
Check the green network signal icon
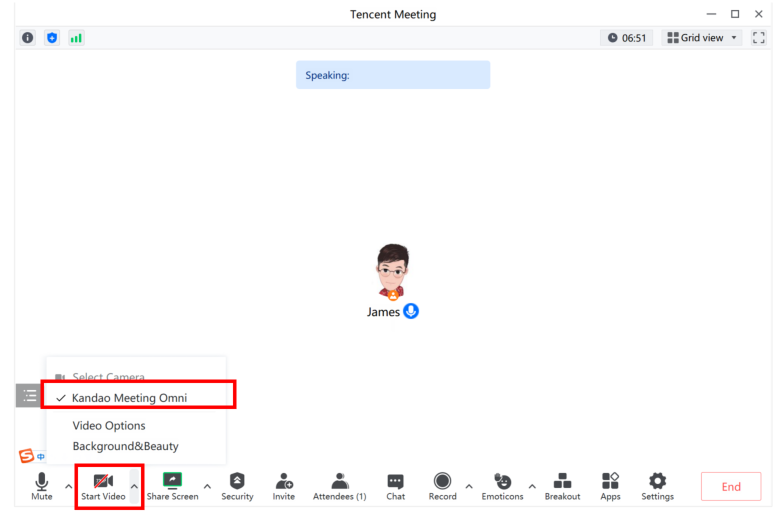[x=76, y=38]
